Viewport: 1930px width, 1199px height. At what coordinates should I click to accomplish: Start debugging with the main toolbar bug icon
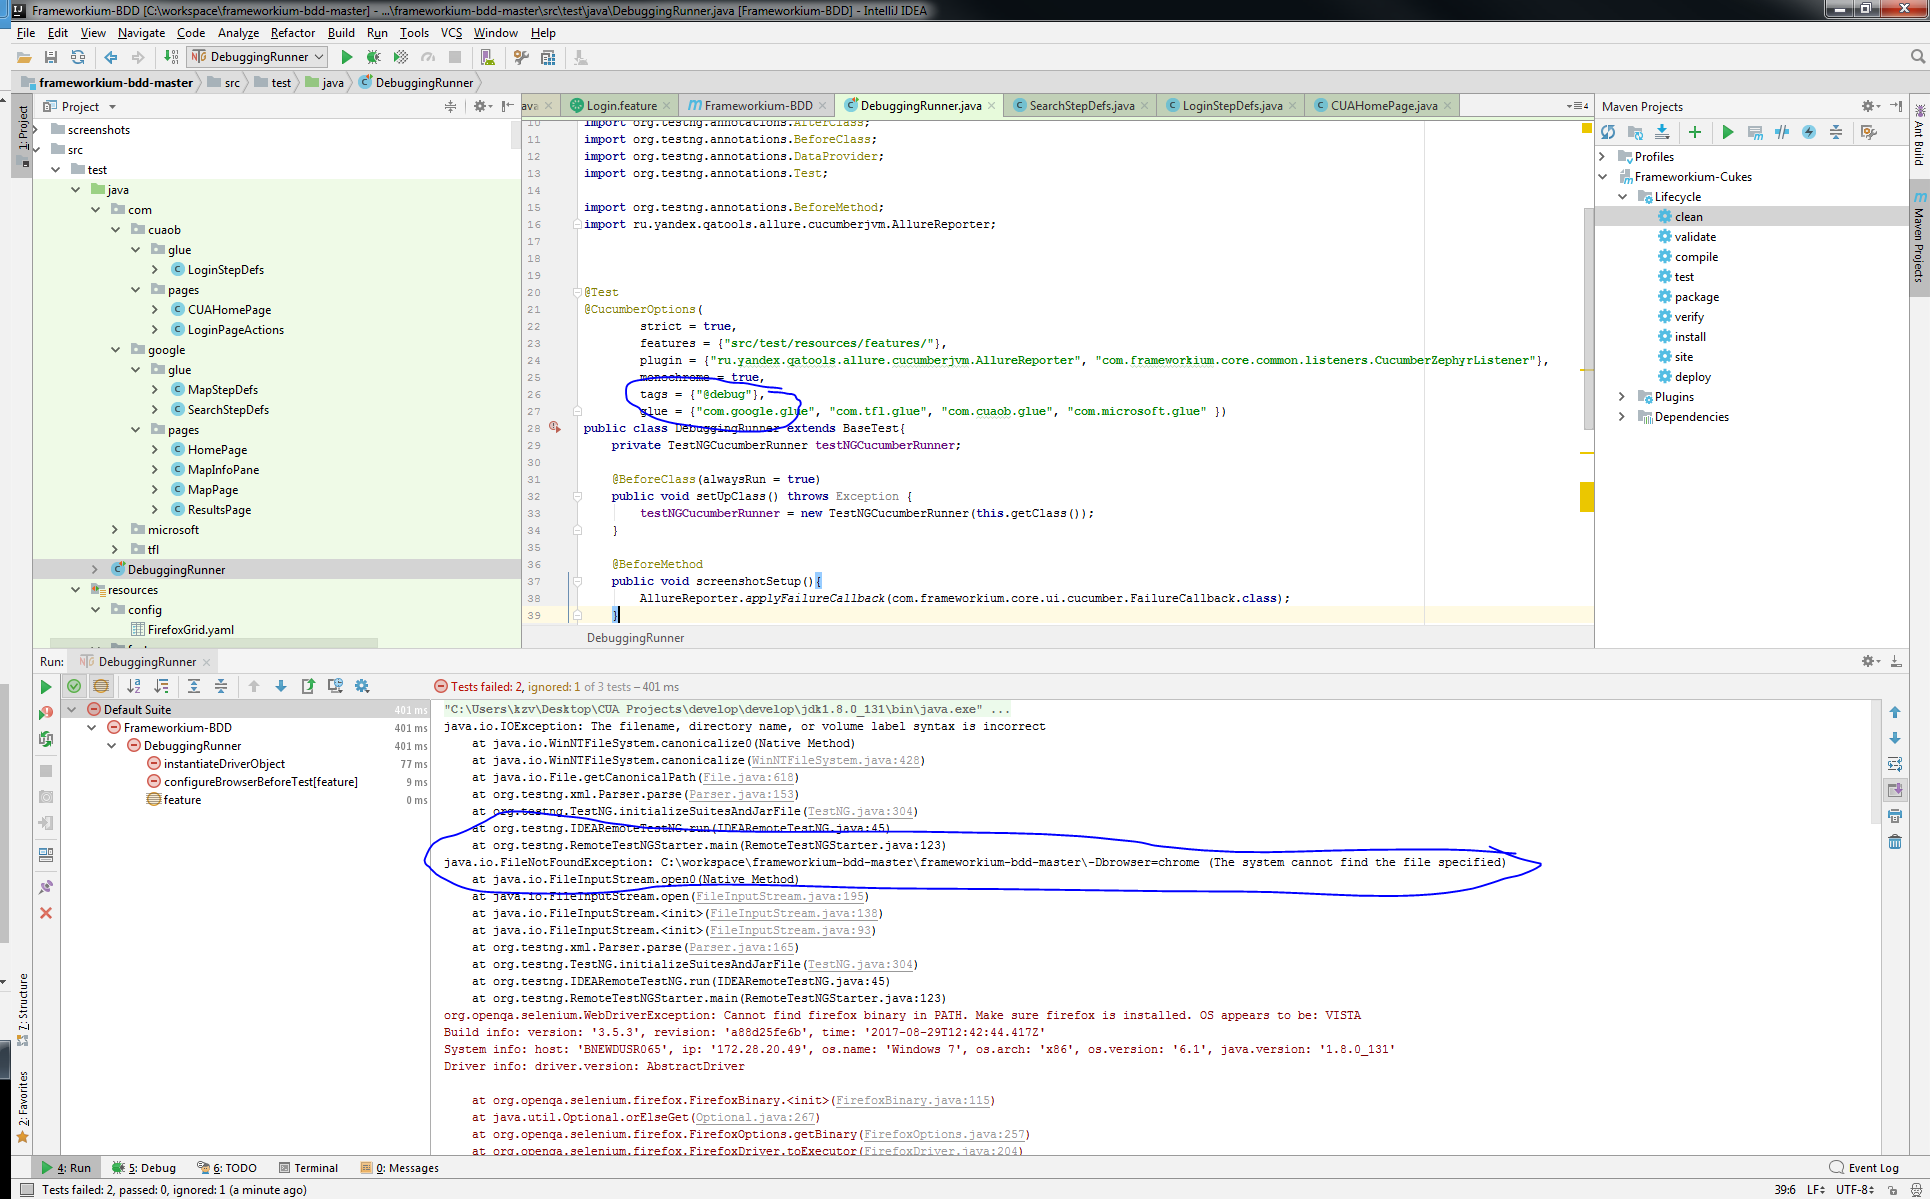[374, 57]
